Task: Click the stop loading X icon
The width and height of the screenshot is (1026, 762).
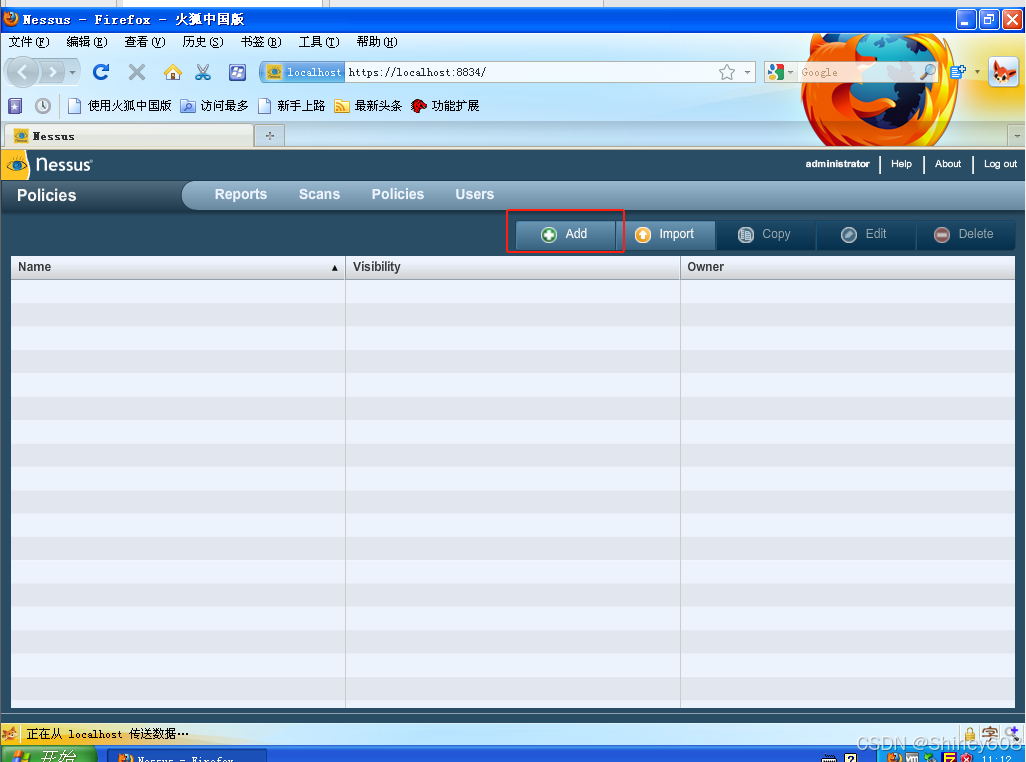Action: 137,72
